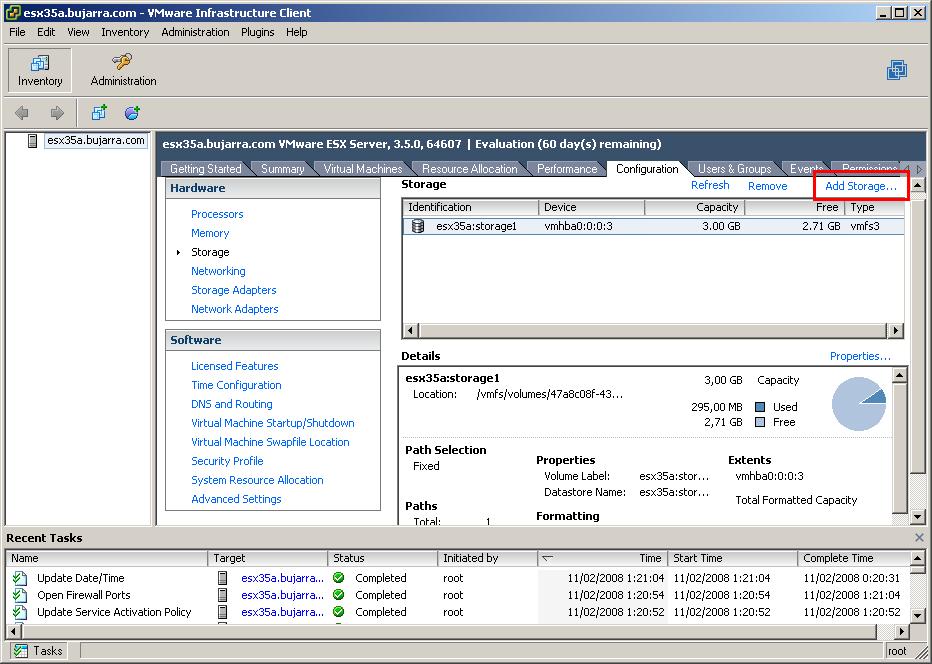The width and height of the screenshot is (932, 664).
Task: Open Networking hardware settings
Action: coord(218,271)
